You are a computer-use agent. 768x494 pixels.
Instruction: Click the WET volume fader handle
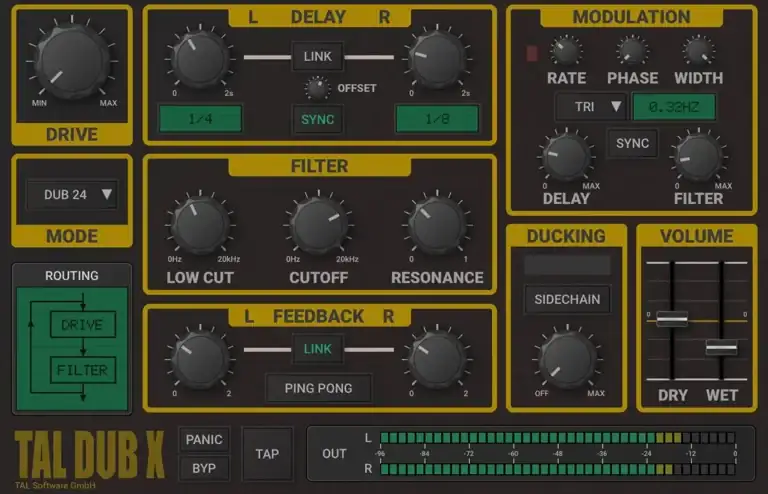coord(721,347)
